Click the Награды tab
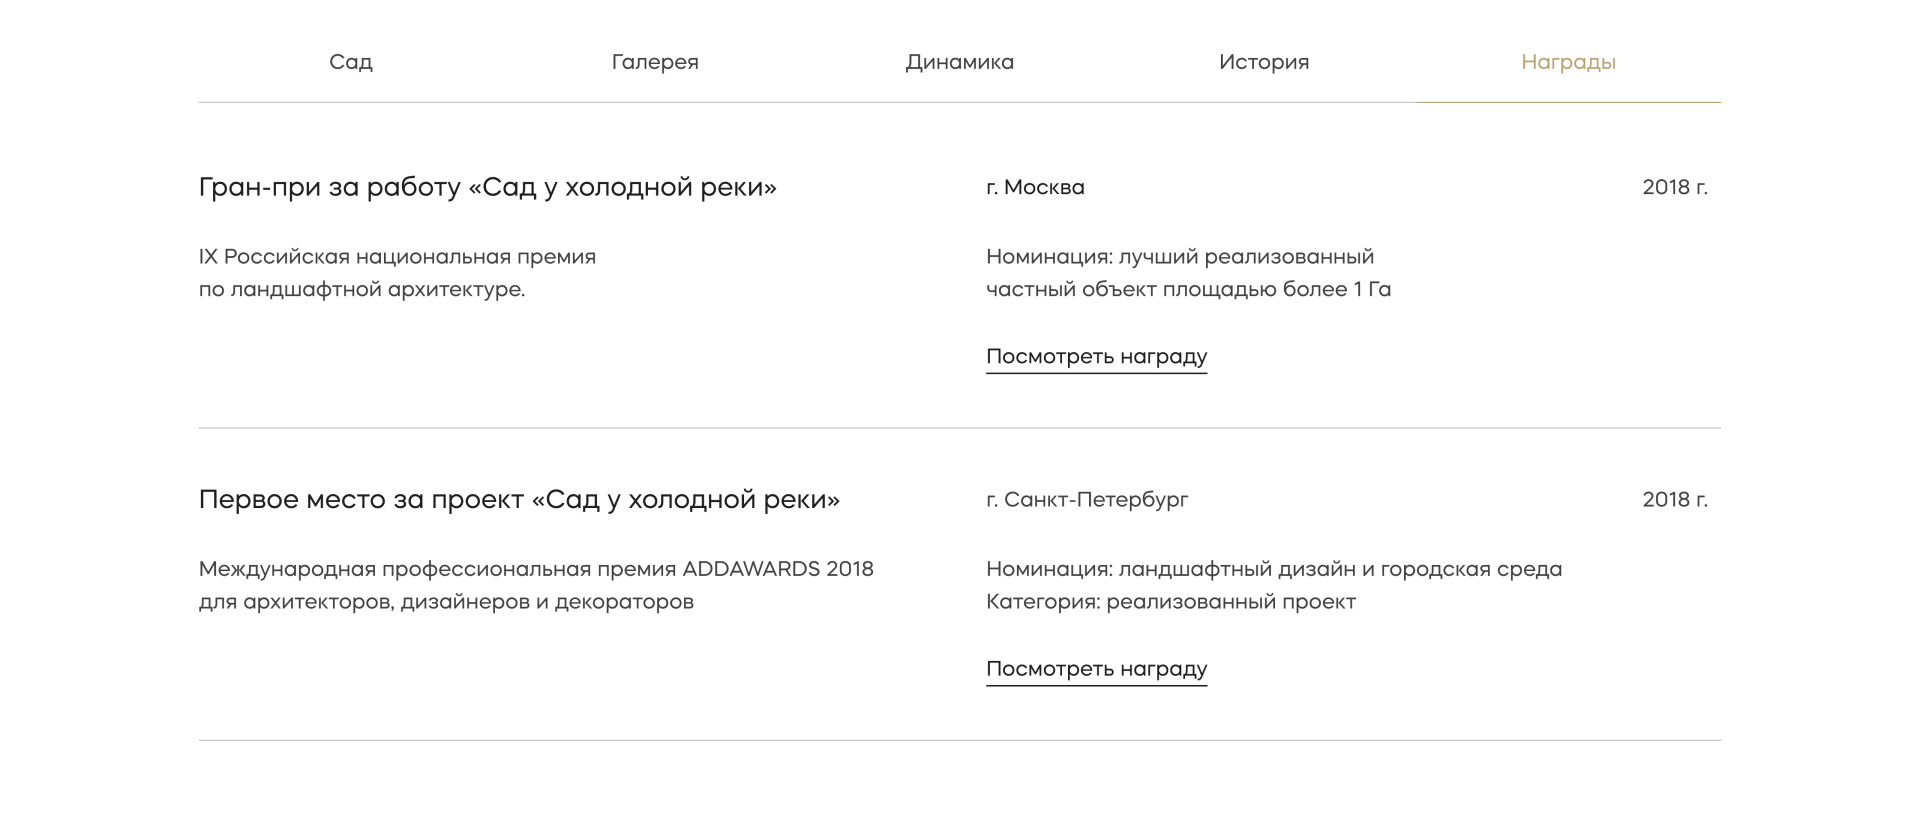The image size is (1920, 822). point(1568,62)
